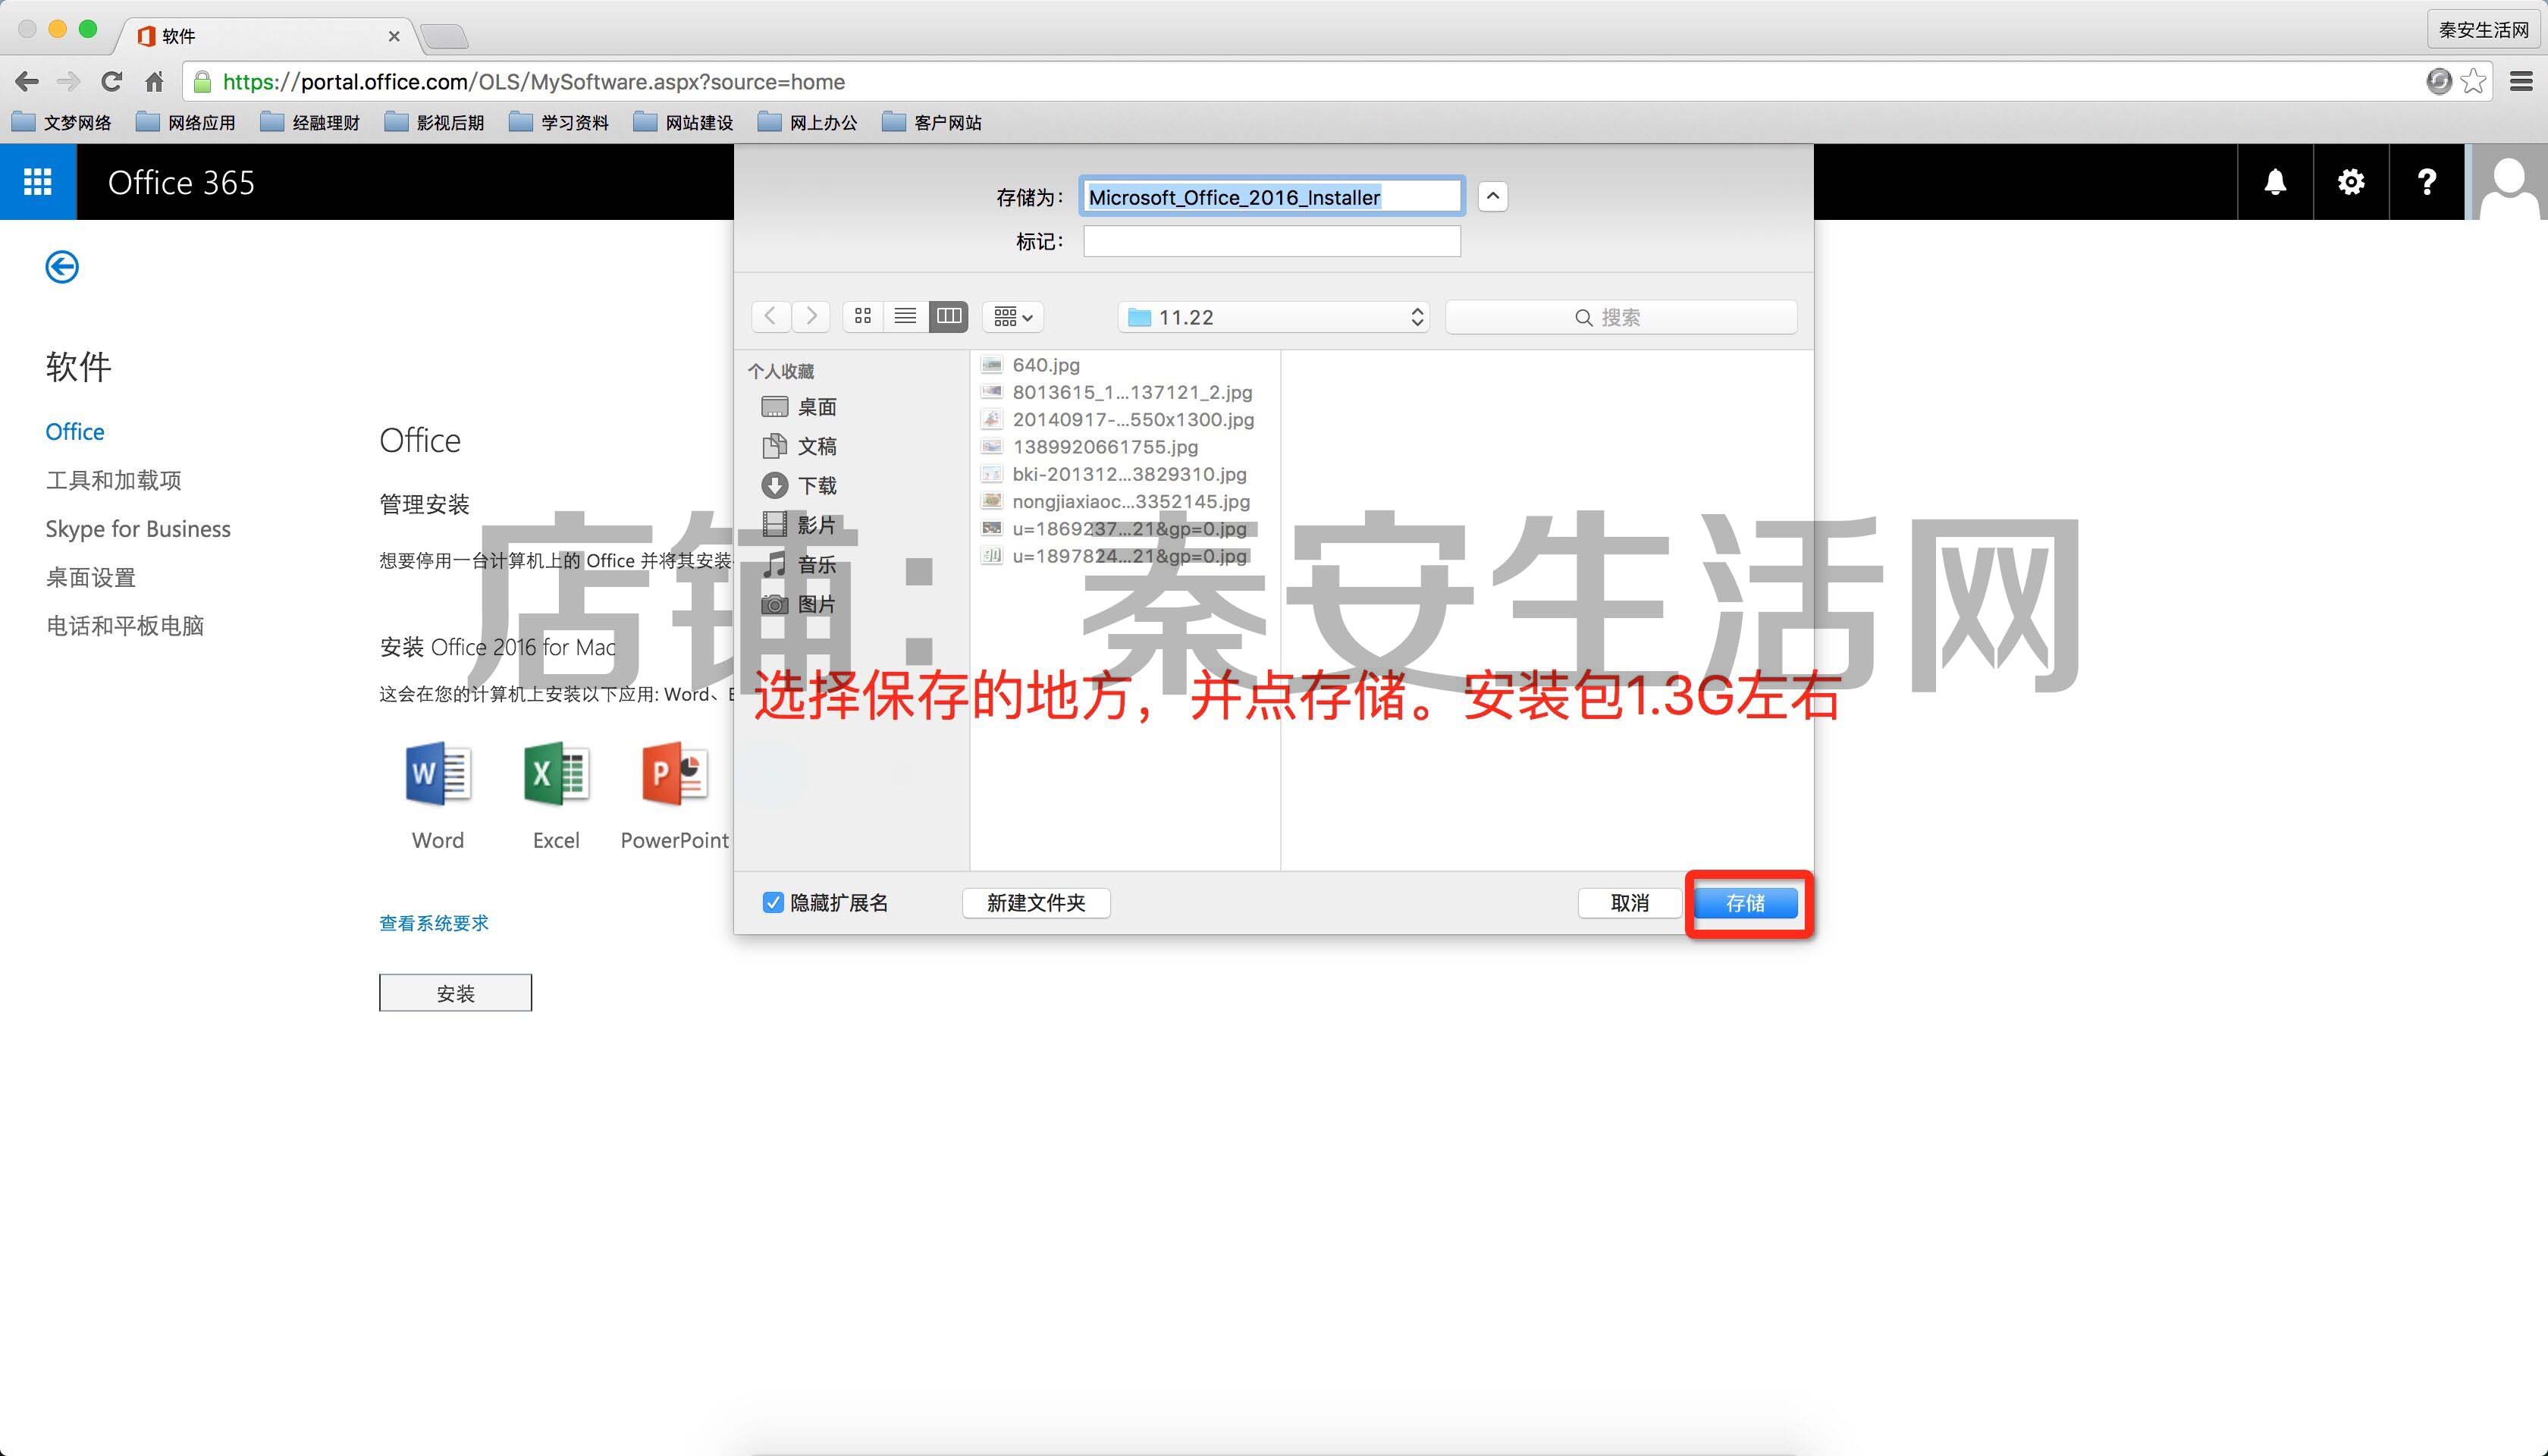Navigate forward in the save dialog

[x=812, y=317]
